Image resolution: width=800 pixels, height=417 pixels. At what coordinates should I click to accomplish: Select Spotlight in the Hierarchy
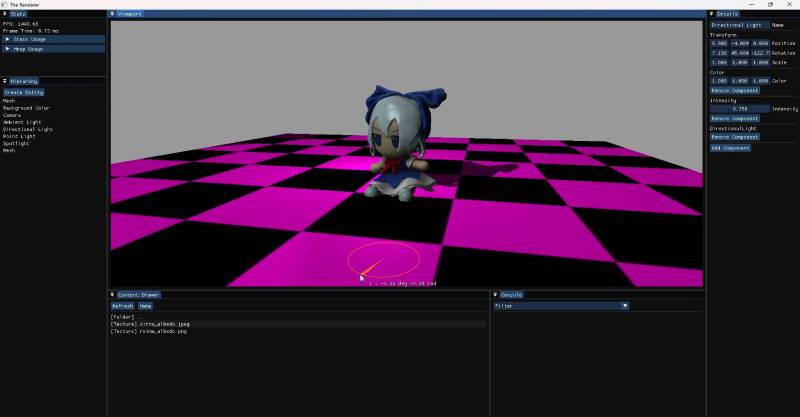coord(16,143)
